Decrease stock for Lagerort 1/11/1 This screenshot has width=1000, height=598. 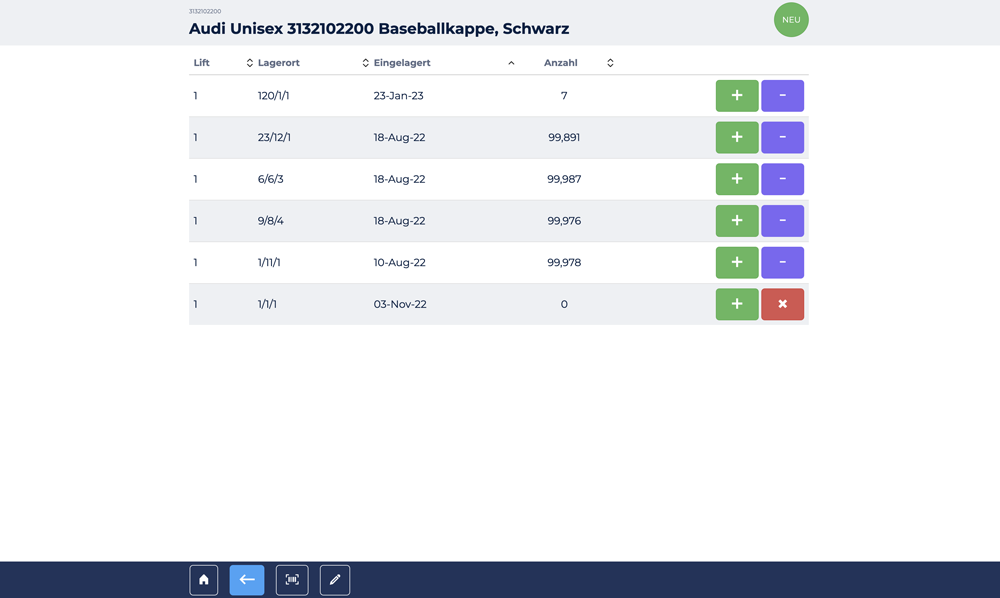tap(782, 263)
